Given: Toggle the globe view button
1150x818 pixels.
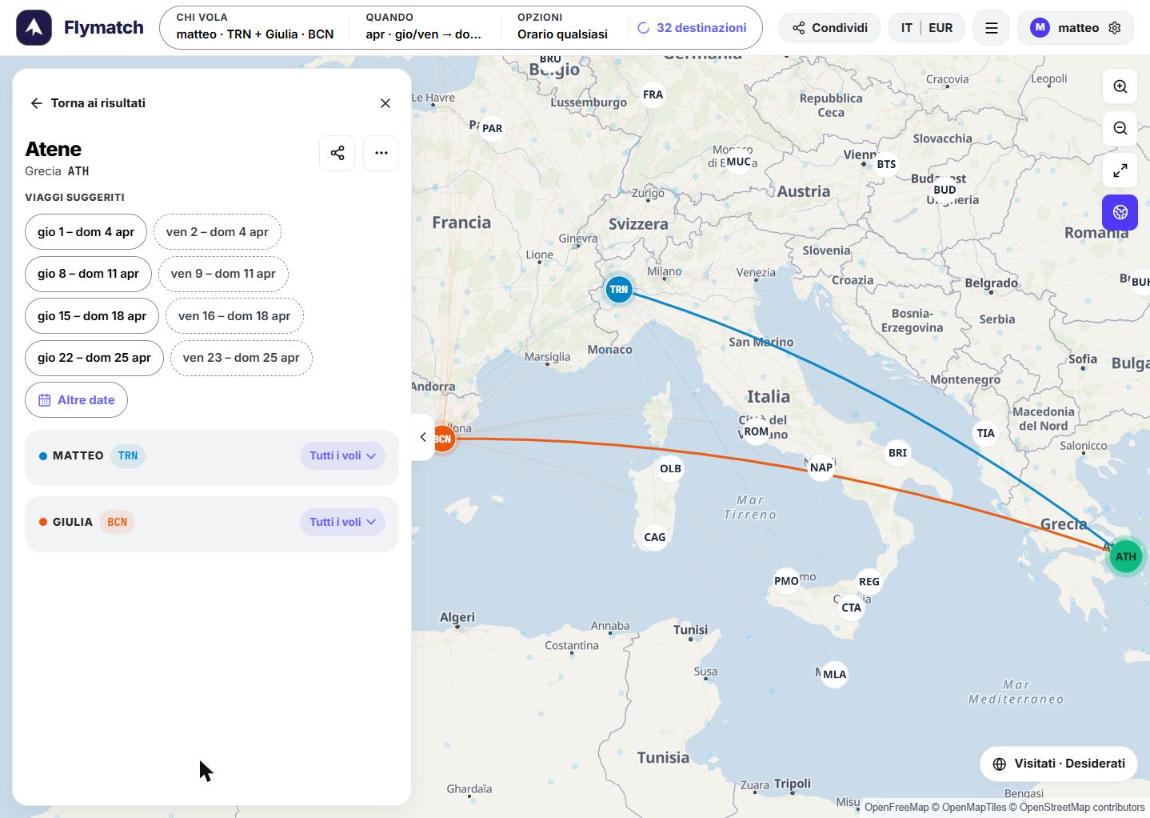Looking at the screenshot, I should (1120, 212).
